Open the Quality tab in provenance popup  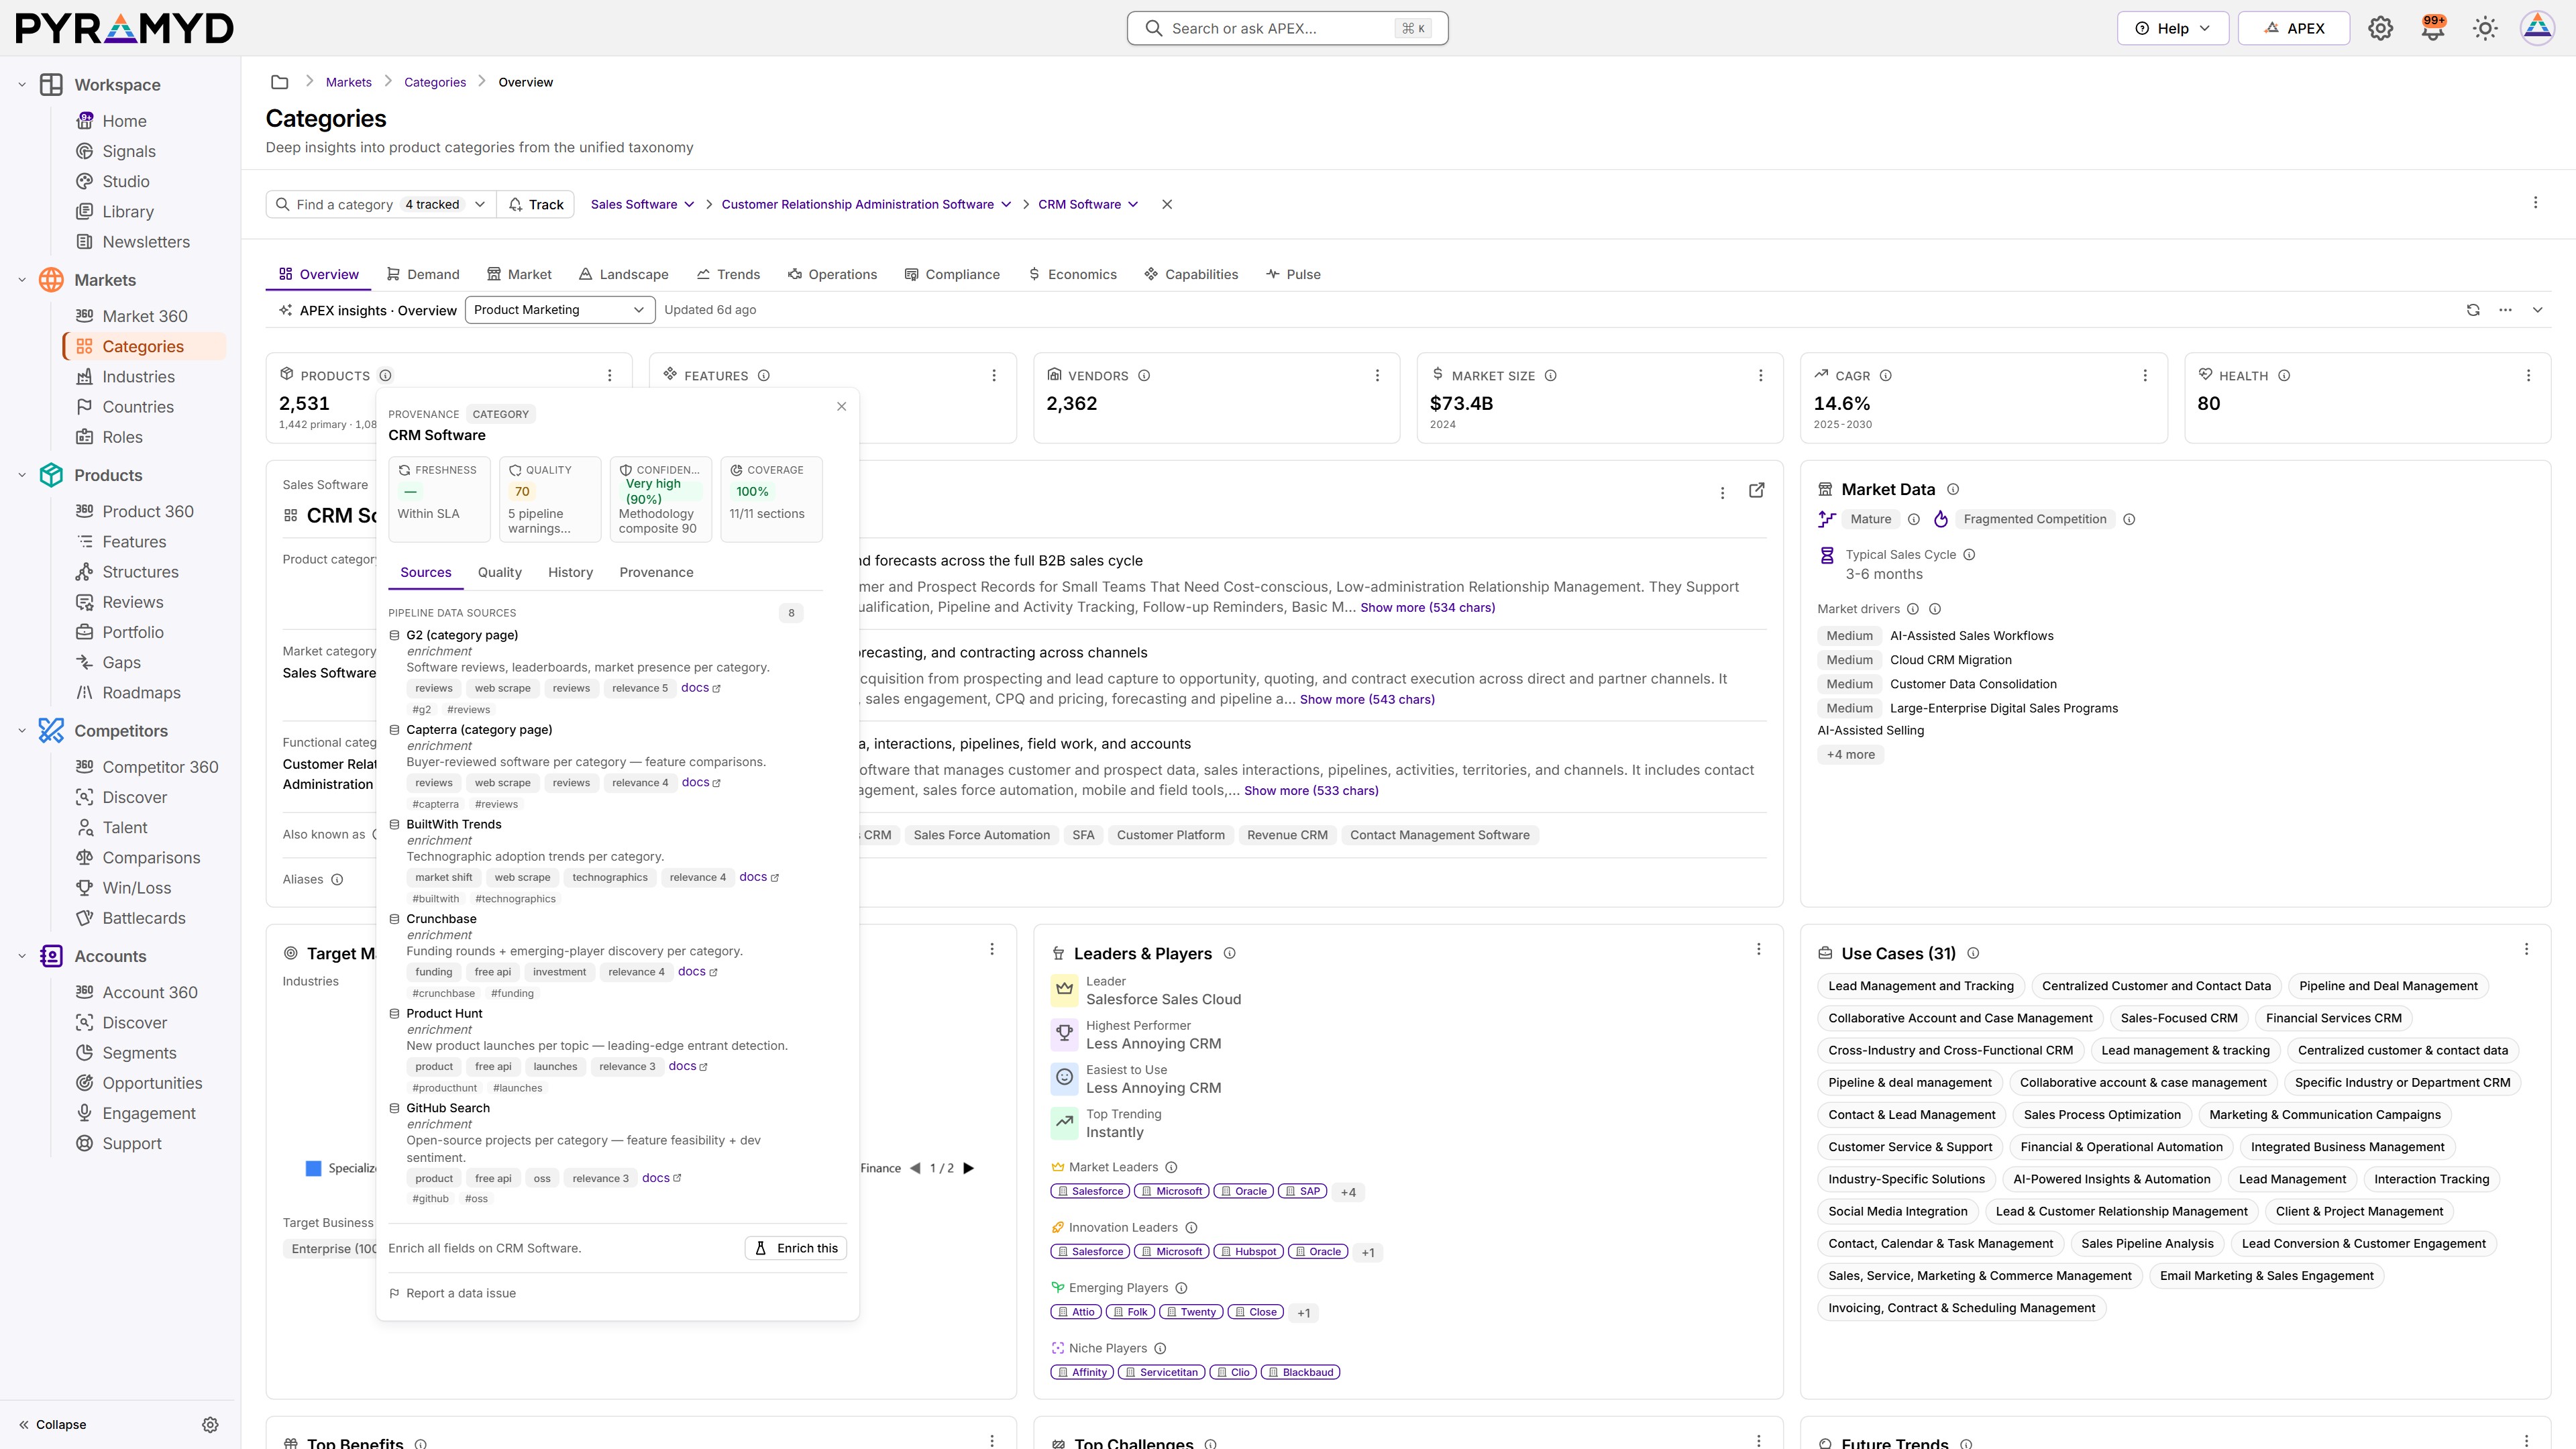(x=500, y=572)
